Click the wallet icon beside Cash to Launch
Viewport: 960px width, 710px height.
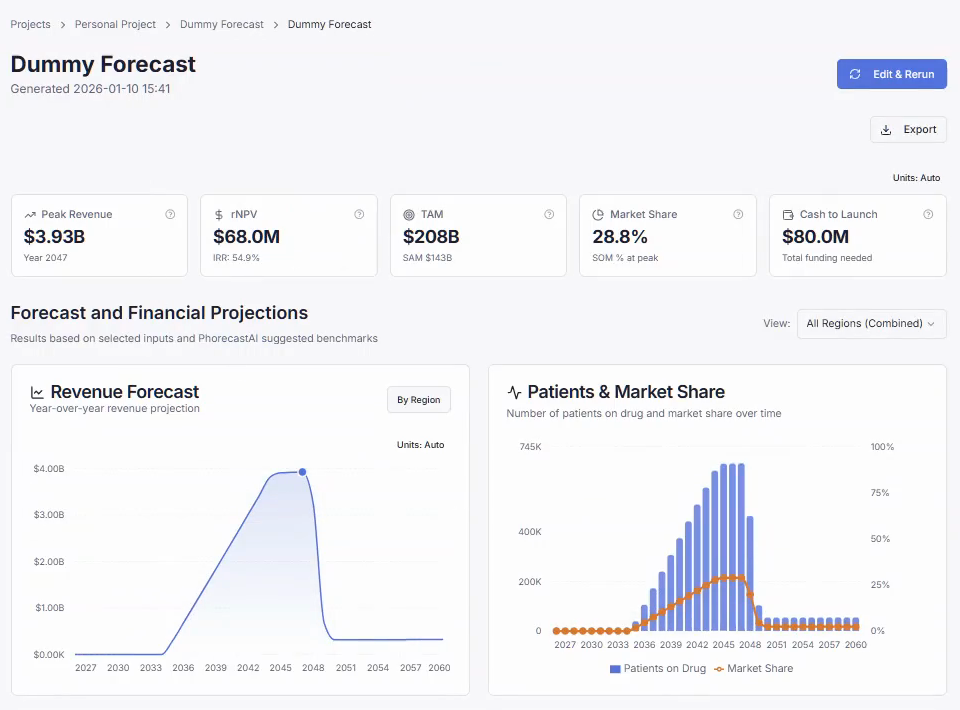(x=788, y=215)
